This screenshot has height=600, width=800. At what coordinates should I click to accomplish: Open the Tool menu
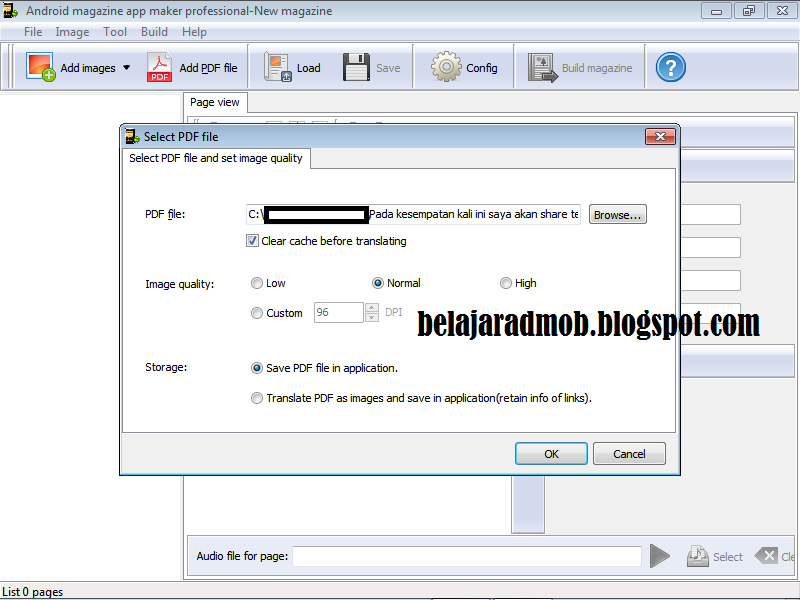point(115,32)
